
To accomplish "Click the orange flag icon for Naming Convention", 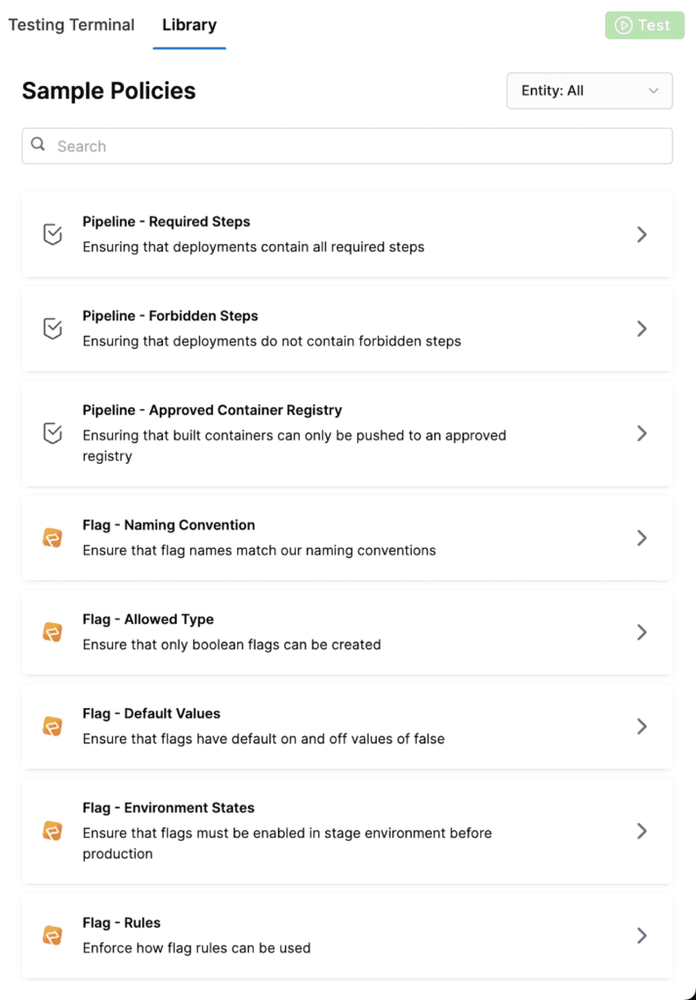I will 53,538.
